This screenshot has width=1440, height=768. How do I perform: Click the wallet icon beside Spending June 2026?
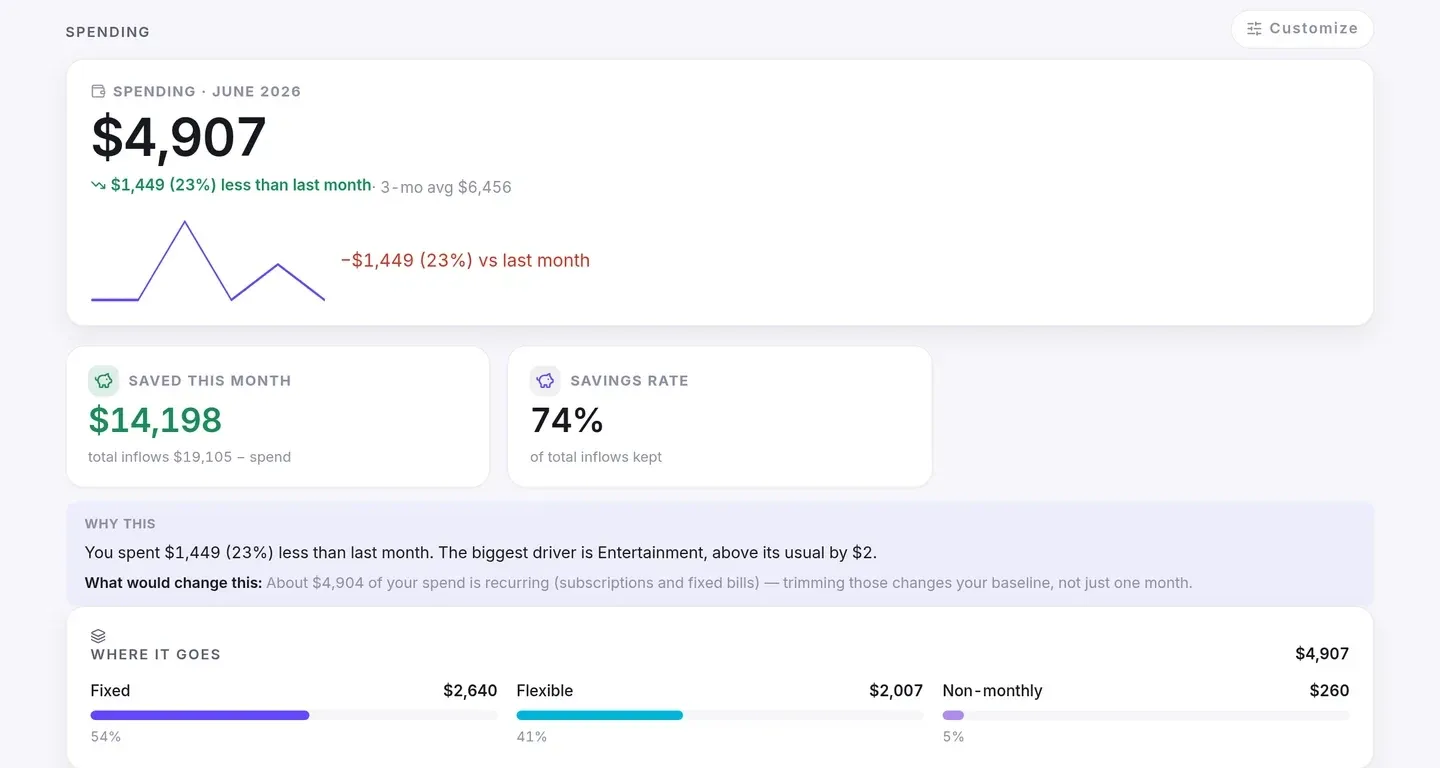point(98,91)
